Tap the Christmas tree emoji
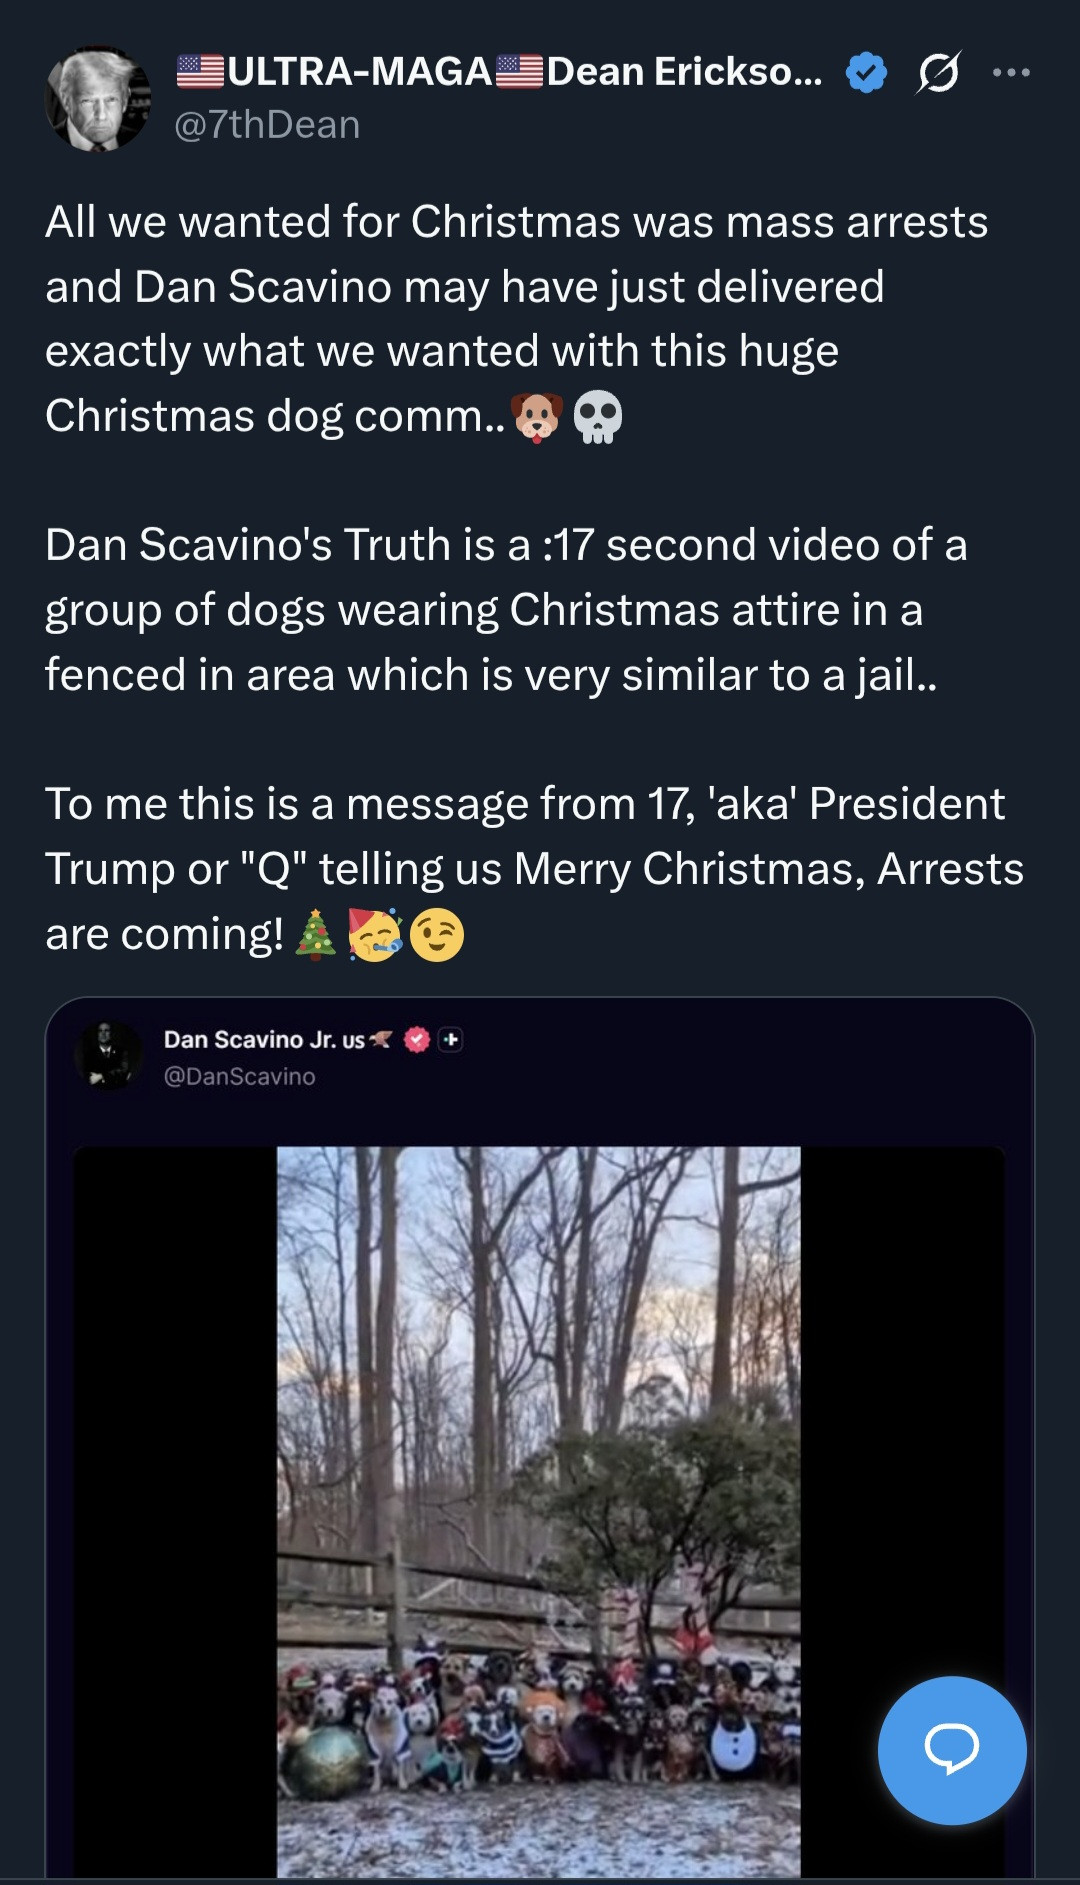 click(316, 935)
